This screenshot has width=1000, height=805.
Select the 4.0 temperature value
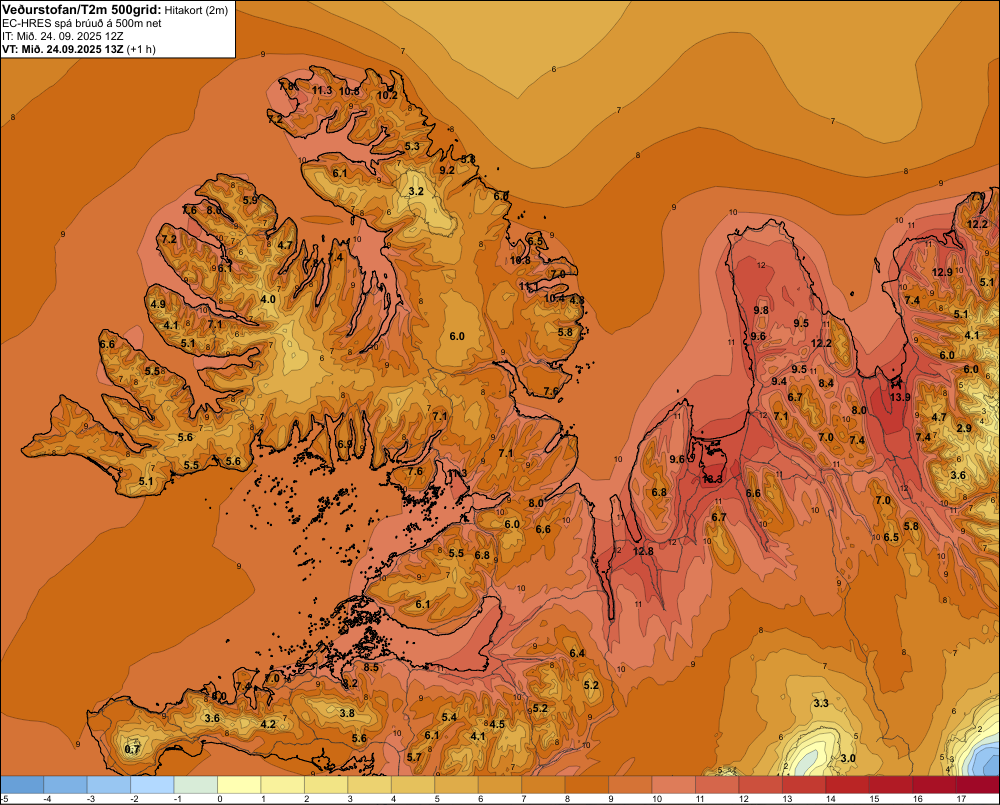point(268,299)
